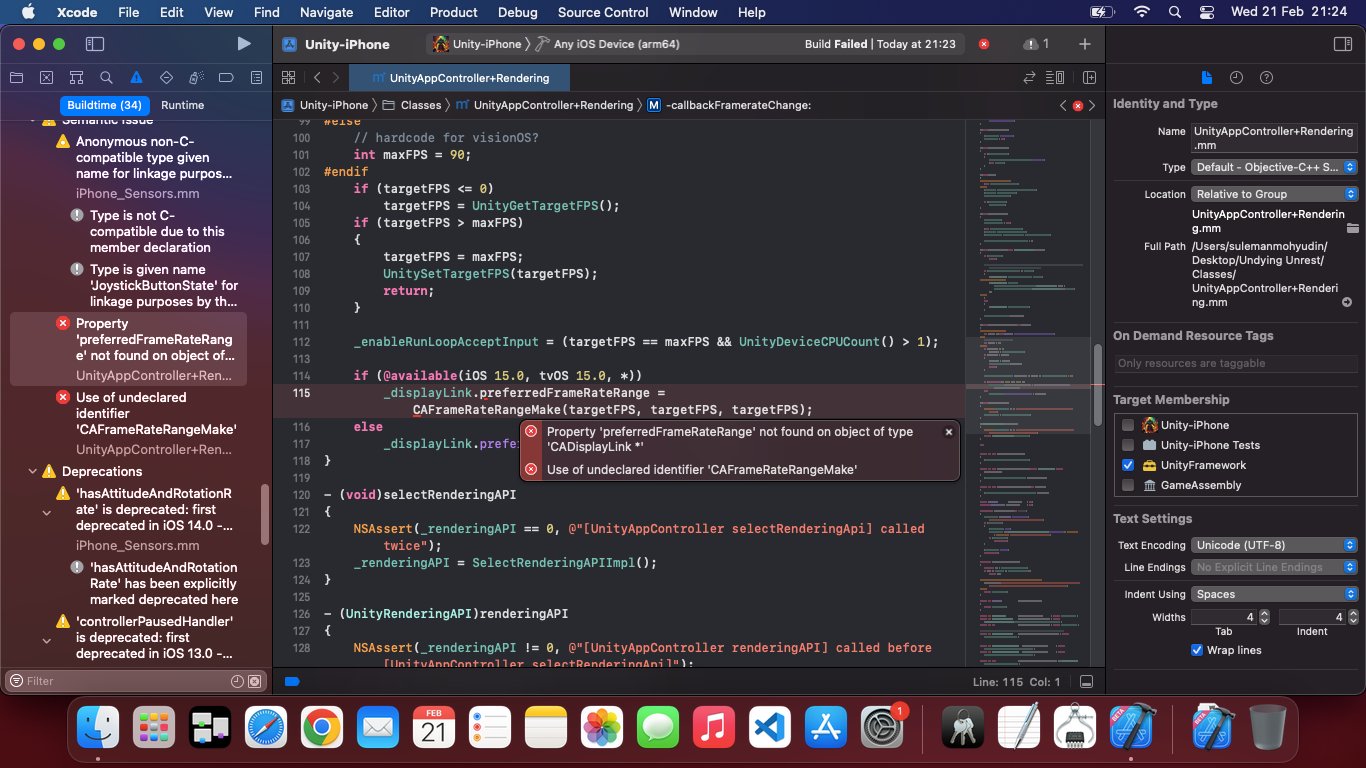The image size is (1366, 768).
Task: Adjust the Indent width stepper
Action: tap(1351, 617)
